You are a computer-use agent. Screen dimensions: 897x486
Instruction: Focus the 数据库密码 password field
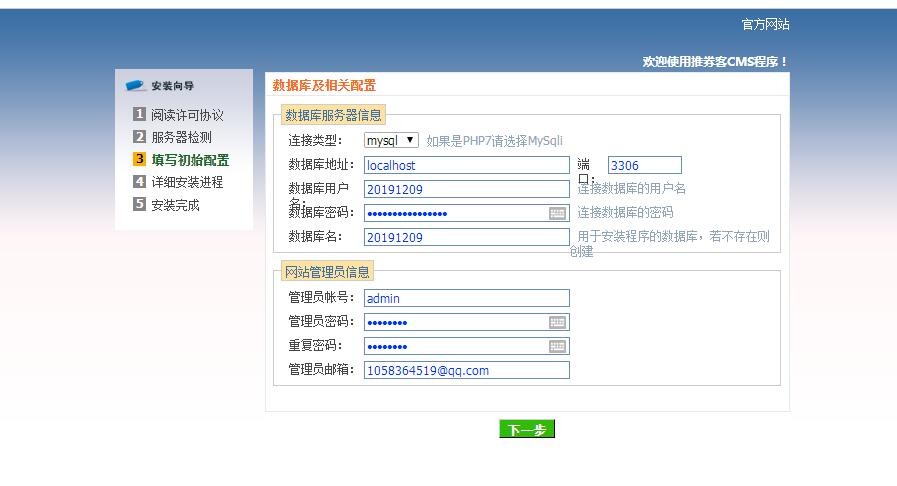point(455,213)
